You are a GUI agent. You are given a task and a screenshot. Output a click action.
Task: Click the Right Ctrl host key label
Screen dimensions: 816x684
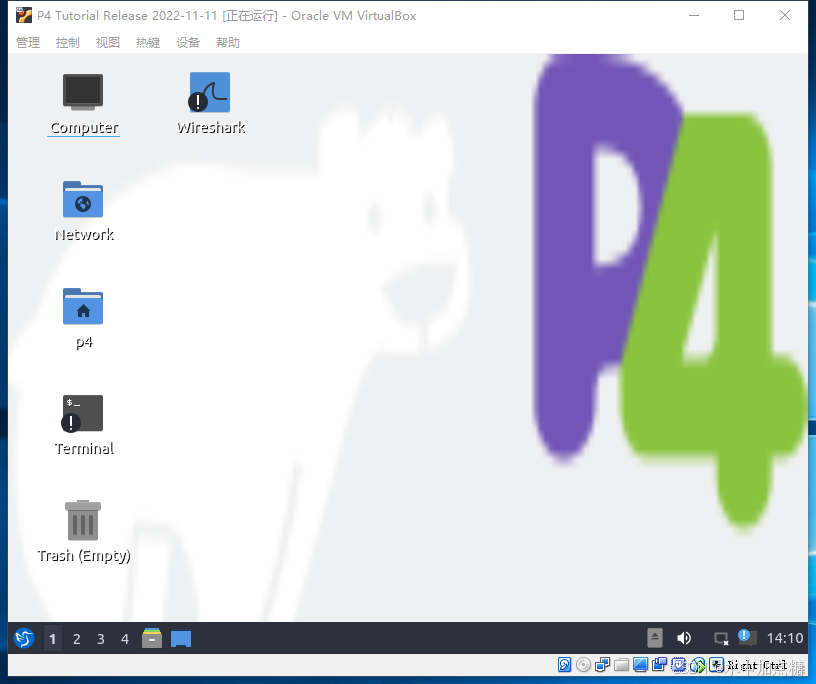tap(757, 665)
